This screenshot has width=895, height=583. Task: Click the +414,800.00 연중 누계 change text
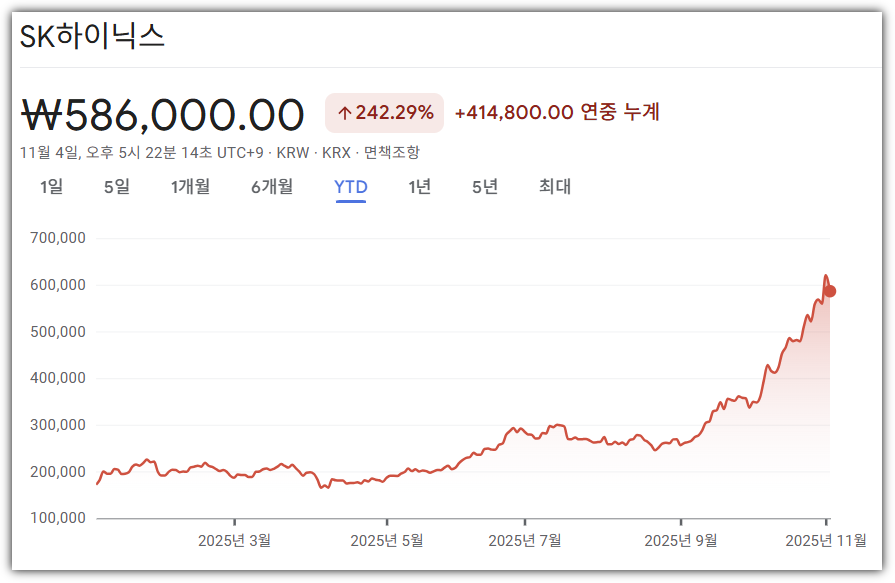click(x=557, y=113)
